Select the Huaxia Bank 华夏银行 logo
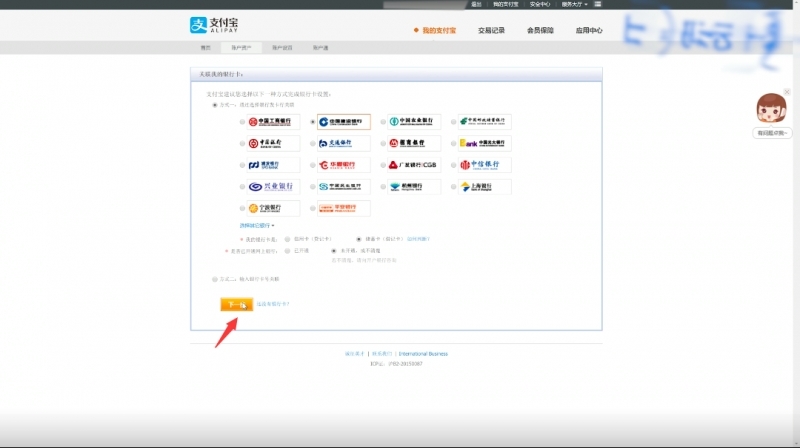 pyautogui.click(x=343, y=165)
